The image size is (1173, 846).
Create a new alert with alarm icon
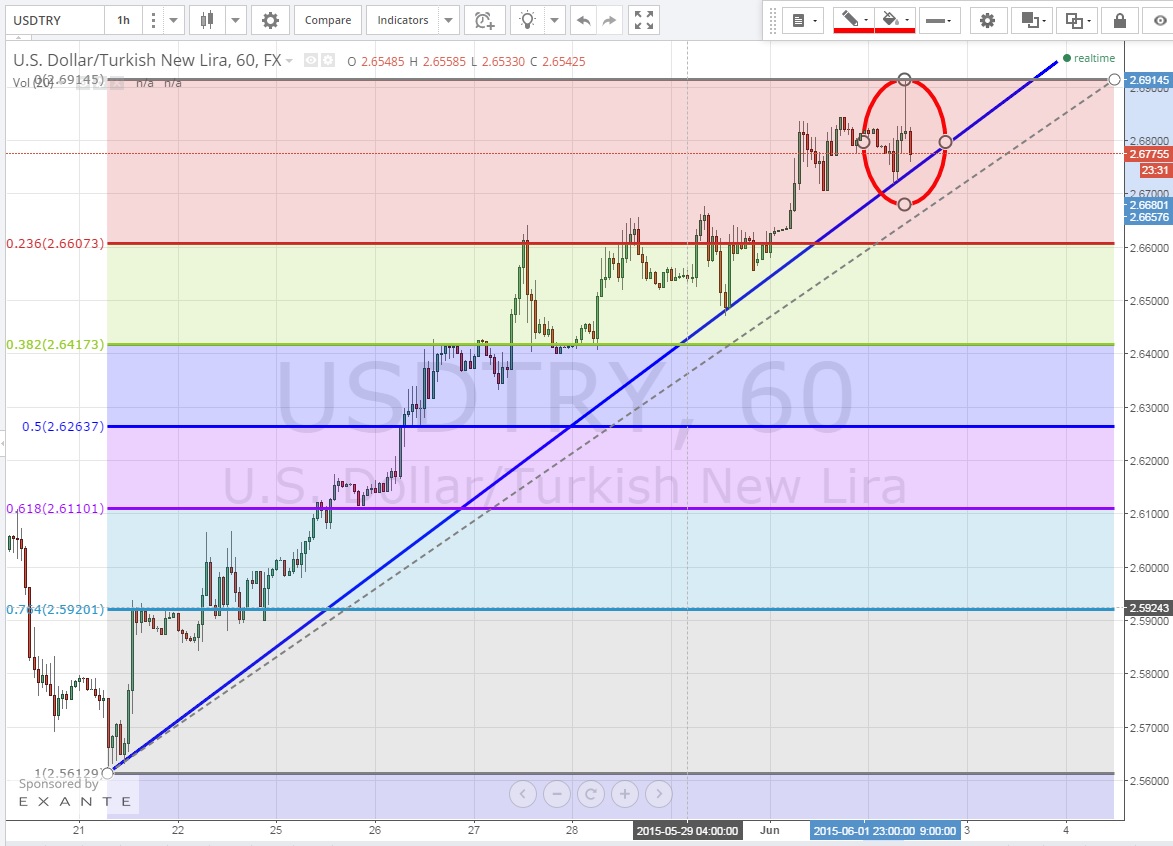pyautogui.click(x=484, y=20)
